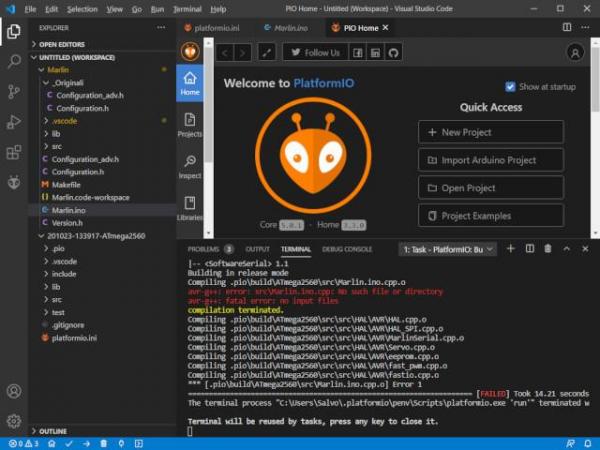Open Libraries in the PIO Home sidebar
This screenshot has width=600, height=450.
tap(189, 208)
